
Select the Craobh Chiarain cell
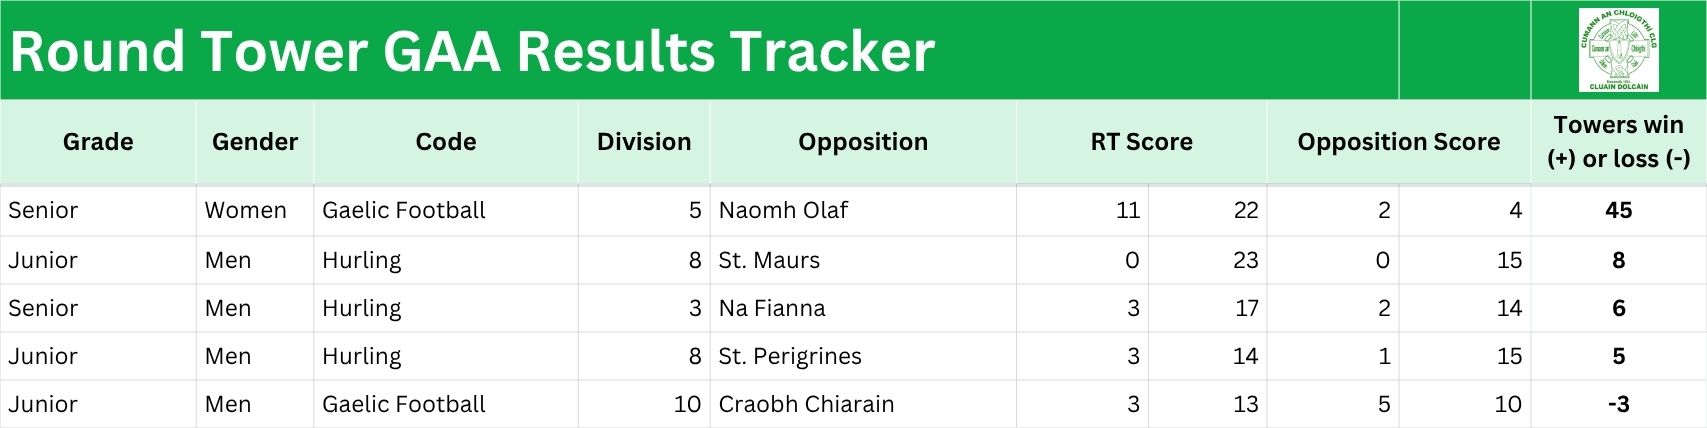click(x=863, y=405)
